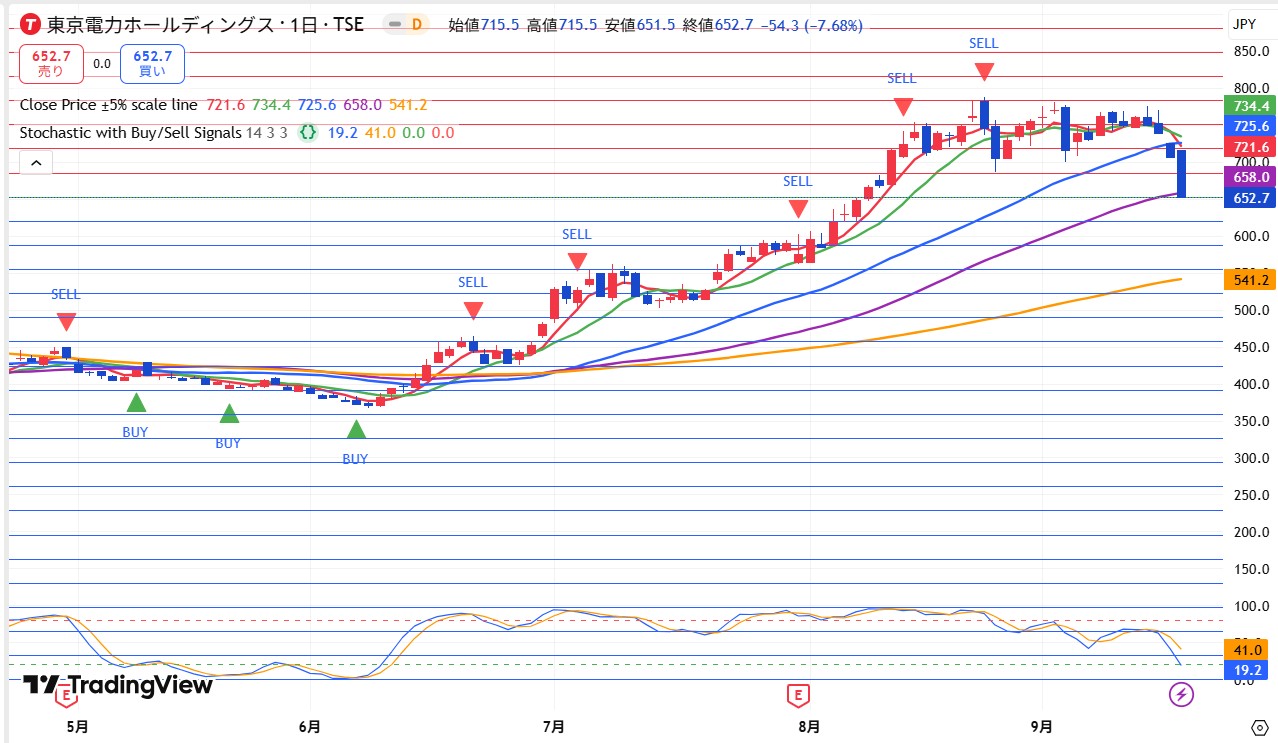This screenshot has height=743, width=1278.
Task: Toggle the market status D pill
Action: 404,25
